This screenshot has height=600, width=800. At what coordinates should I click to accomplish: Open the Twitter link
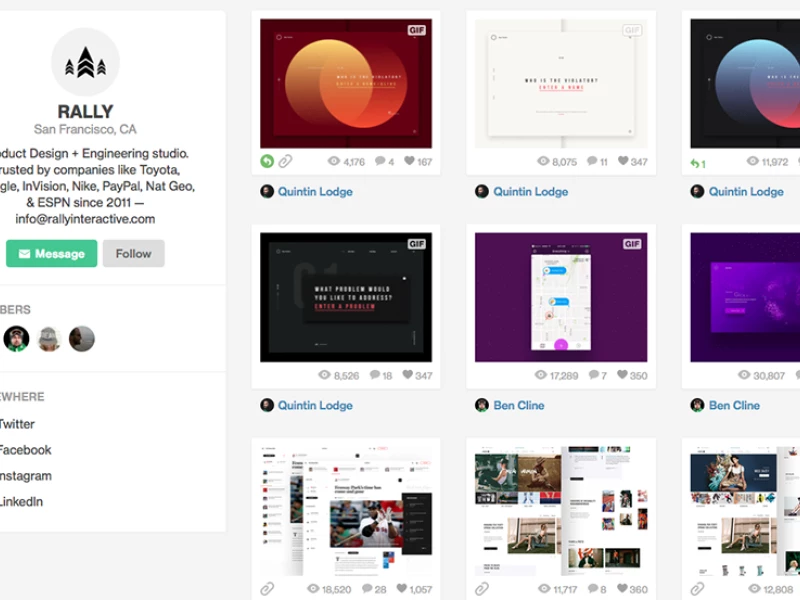pos(16,424)
